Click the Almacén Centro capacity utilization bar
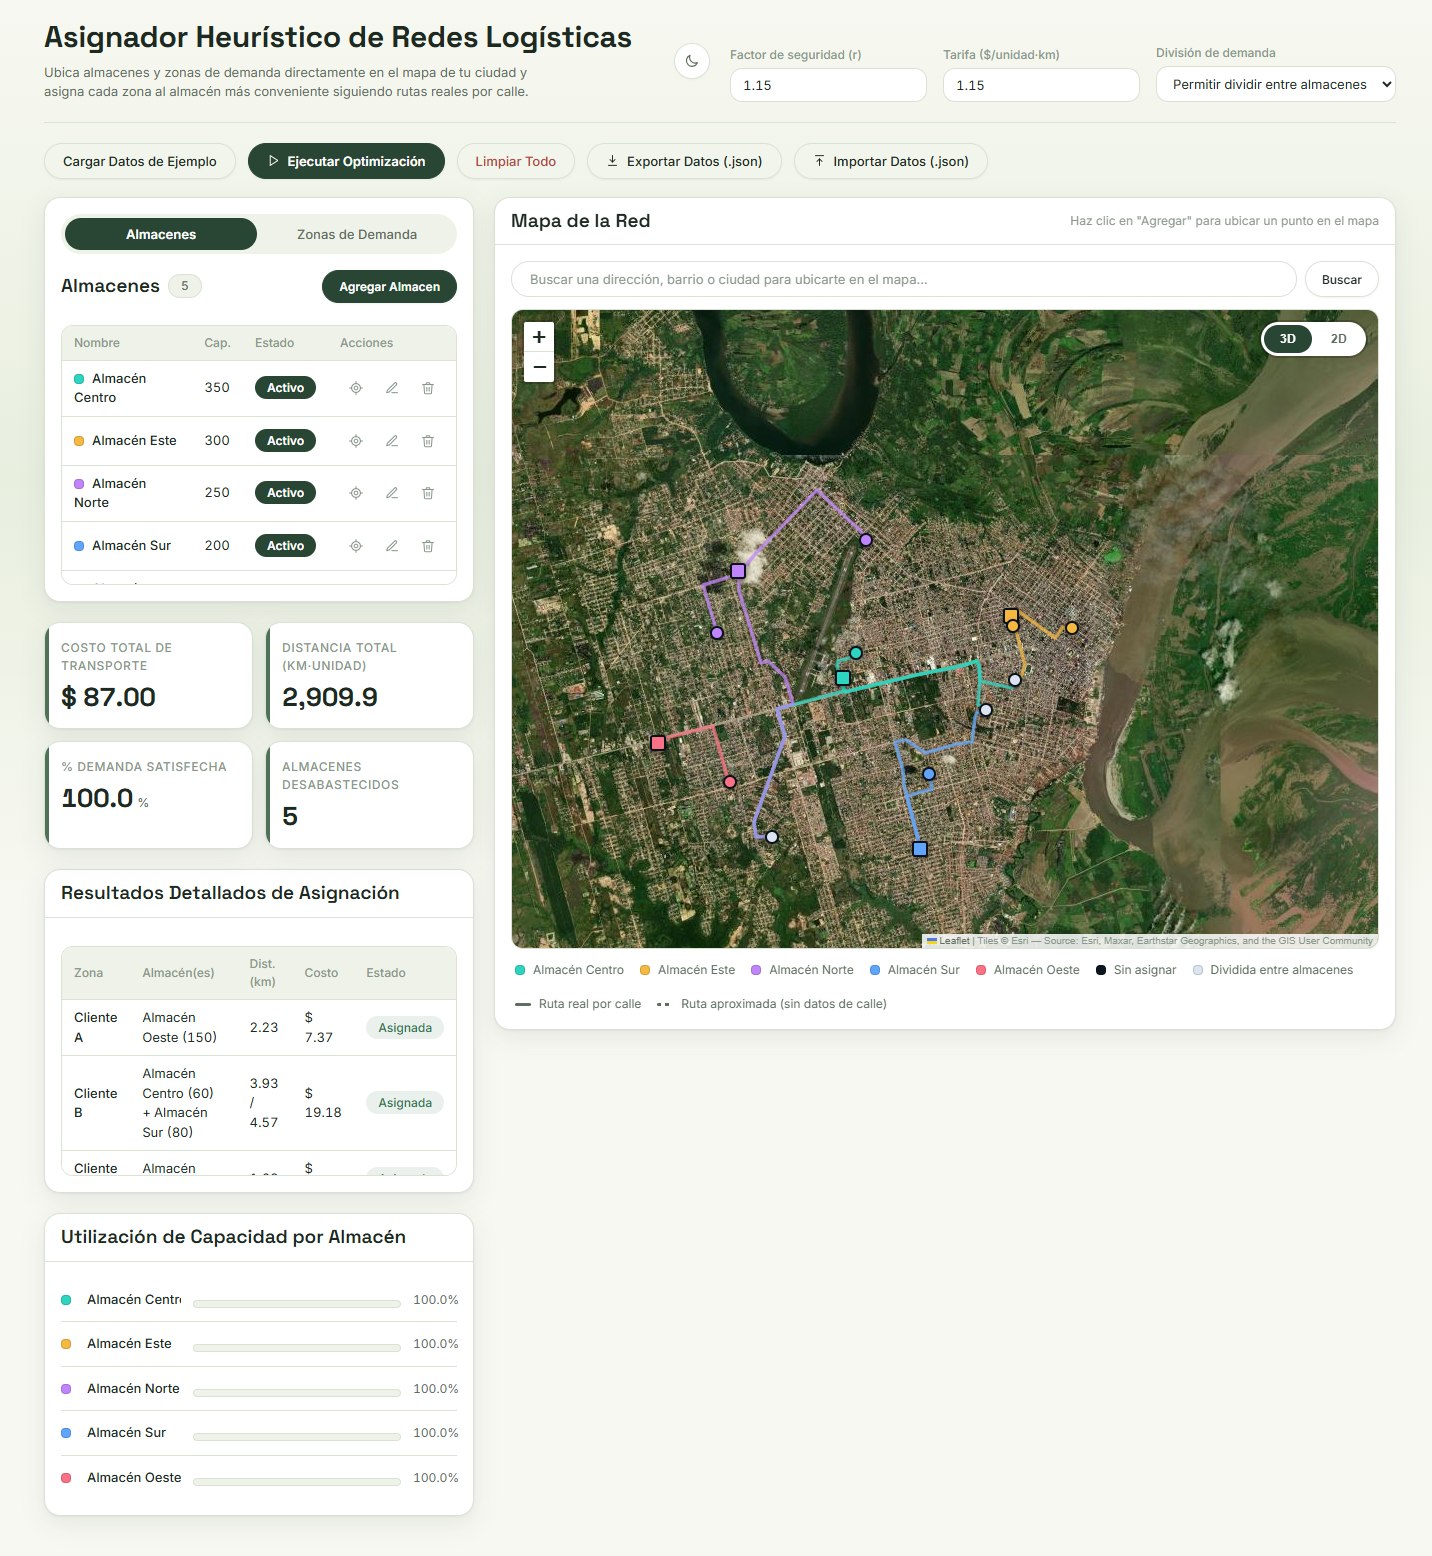 click(x=297, y=1303)
